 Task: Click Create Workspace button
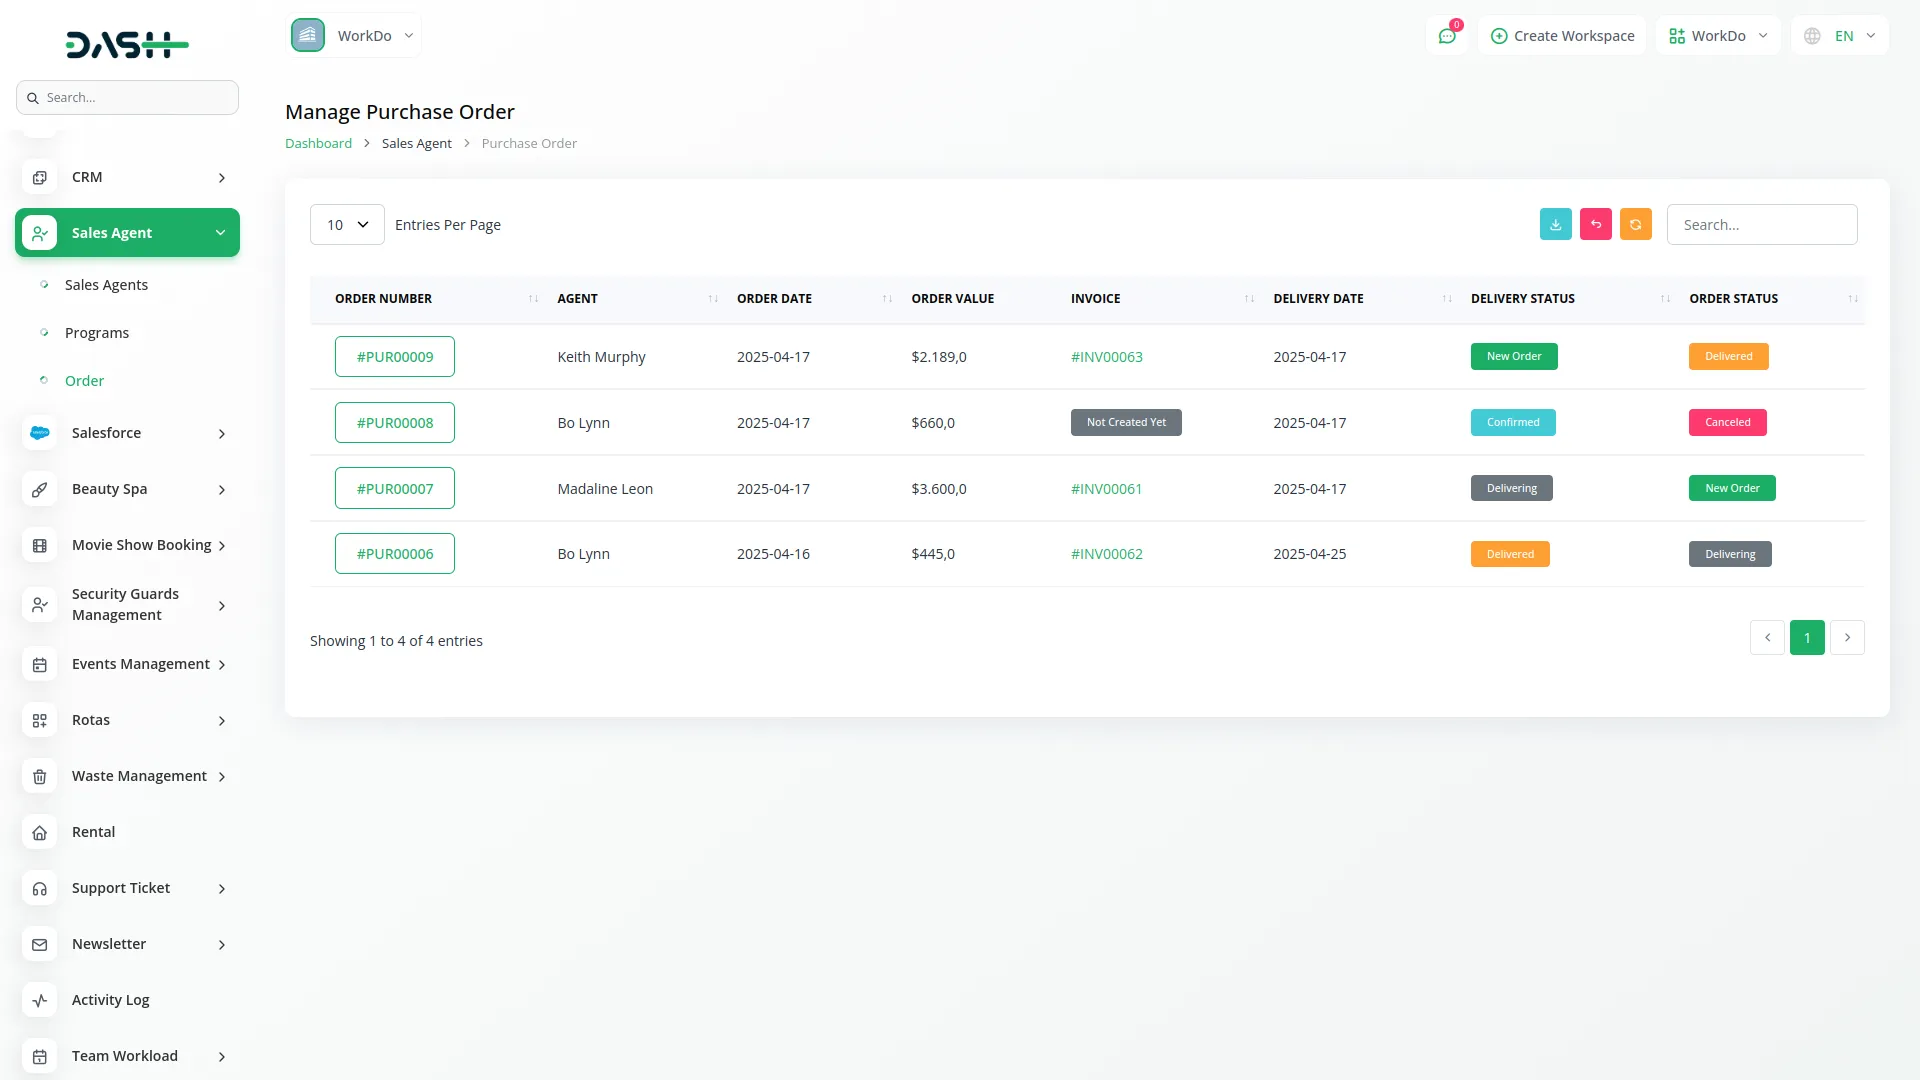click(x=1562, y=36)
